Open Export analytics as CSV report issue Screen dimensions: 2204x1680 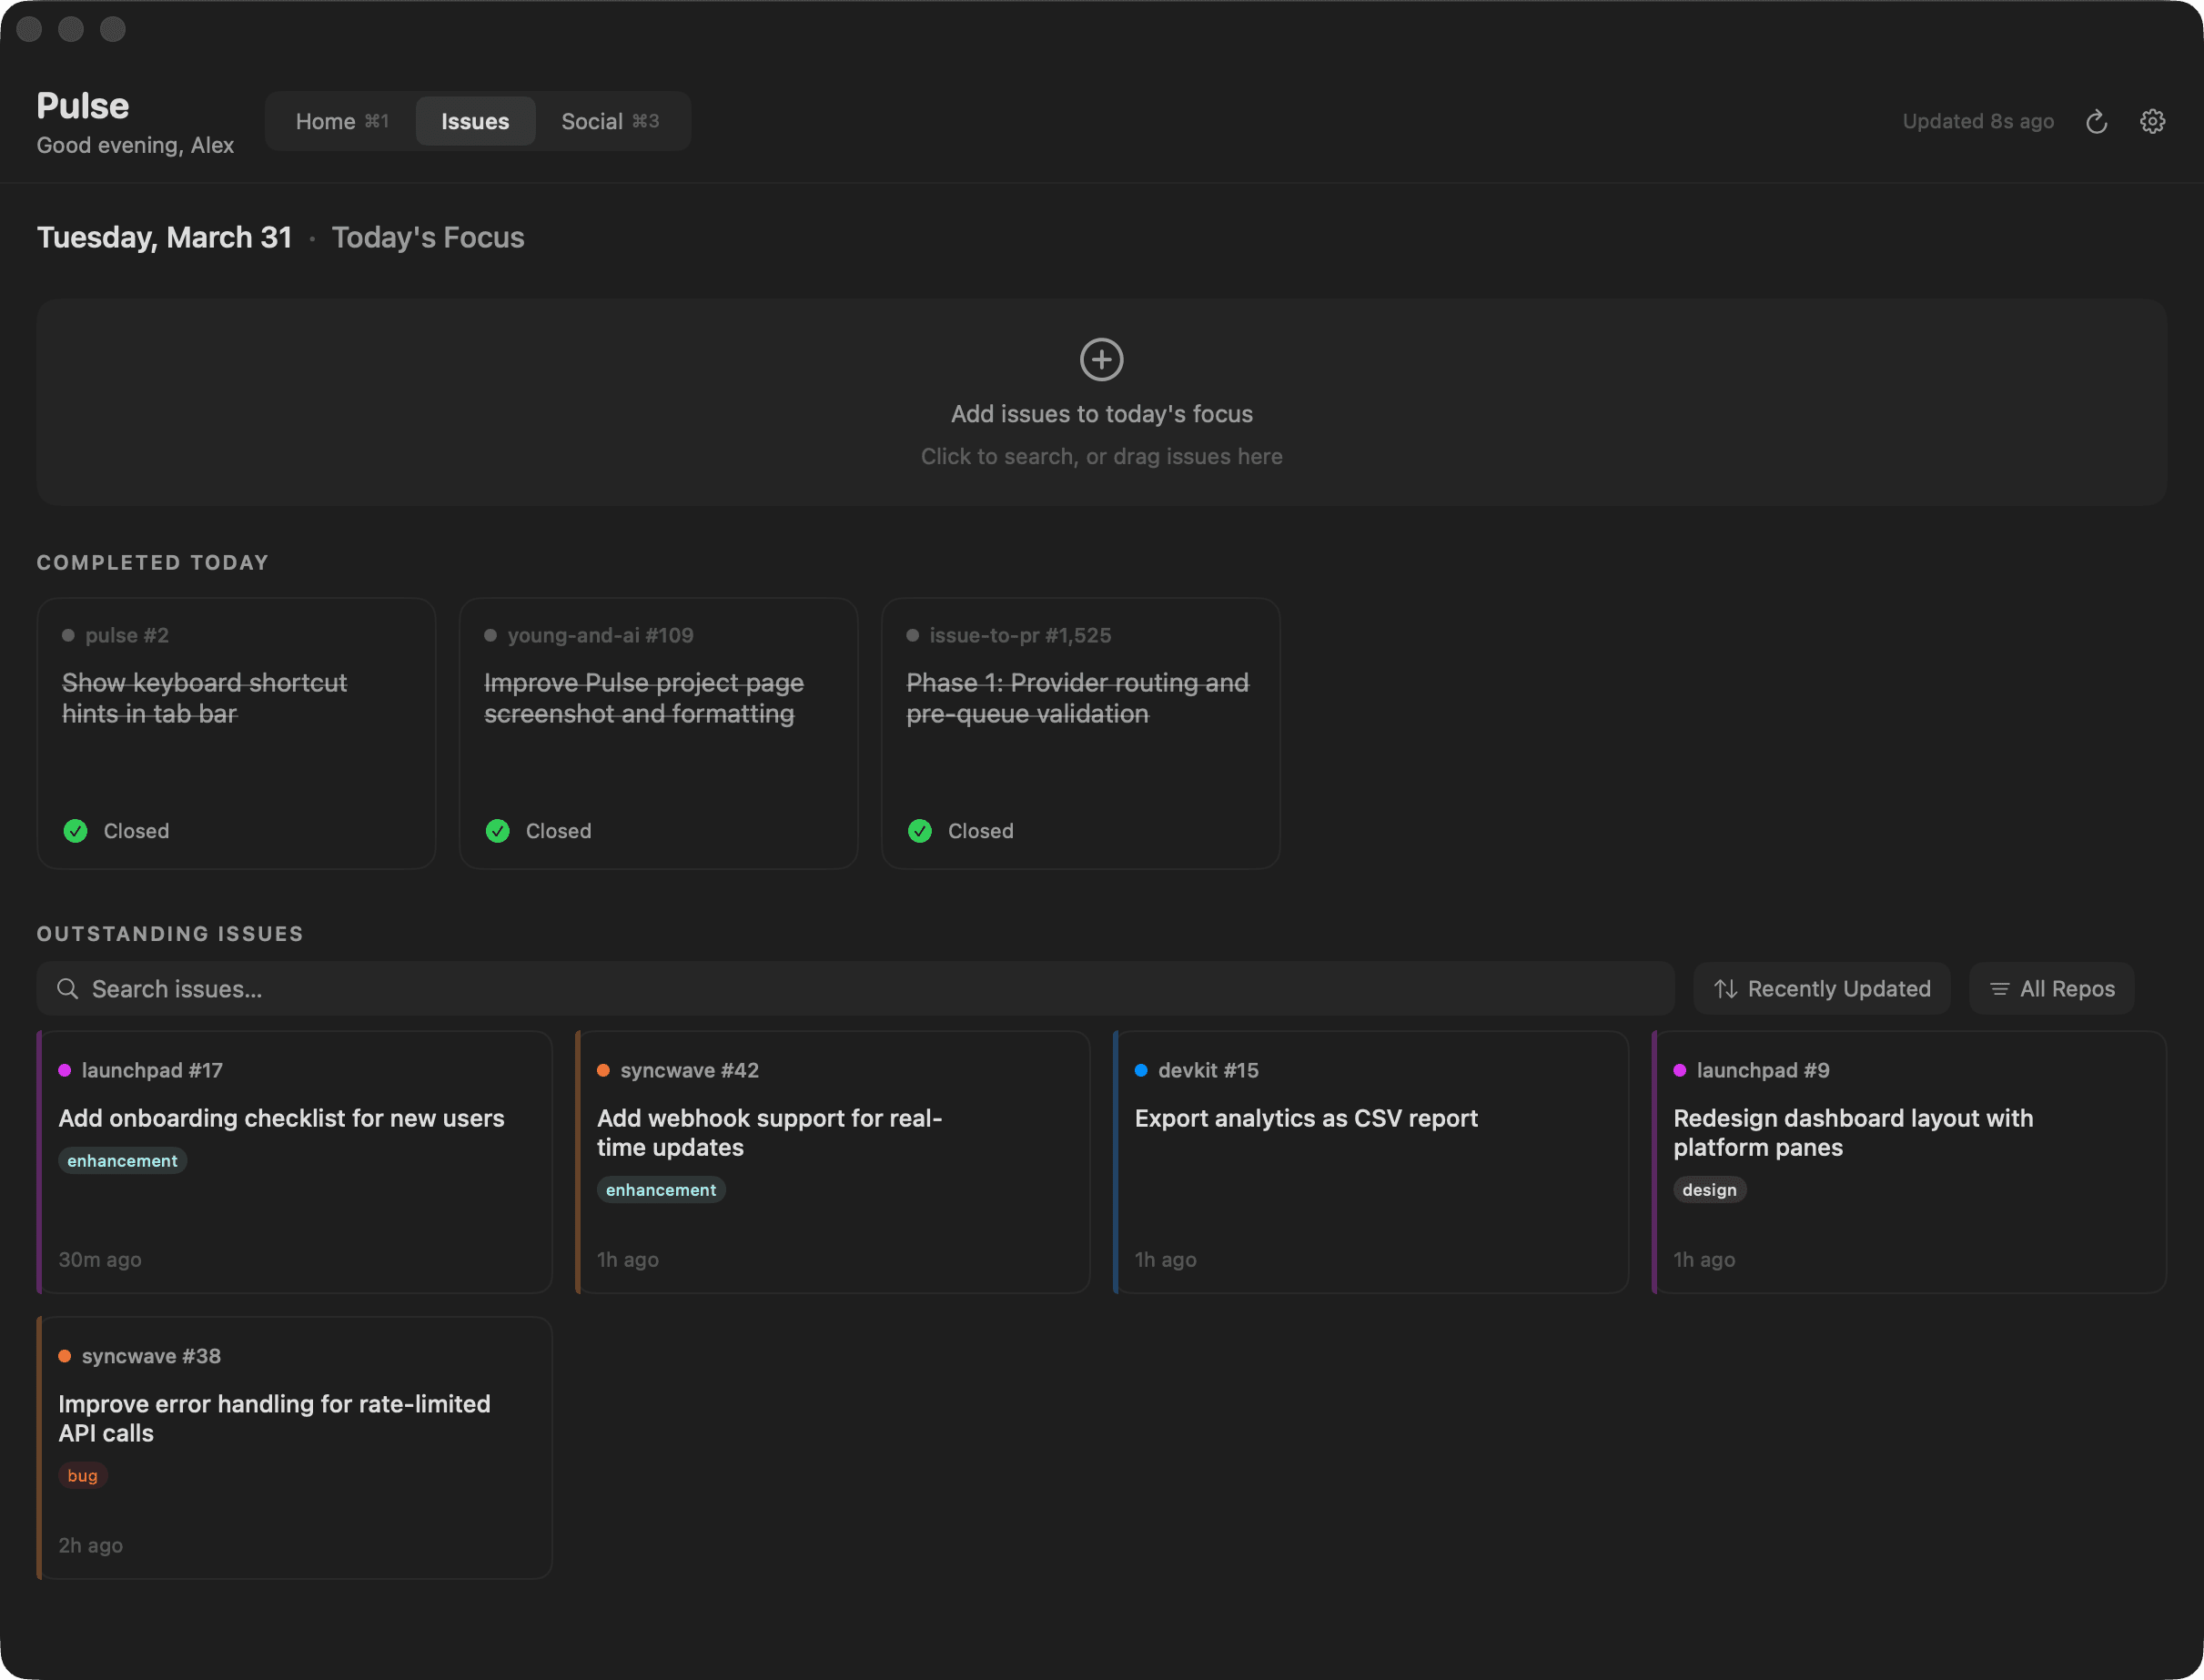click(x=1370, y=1162)
